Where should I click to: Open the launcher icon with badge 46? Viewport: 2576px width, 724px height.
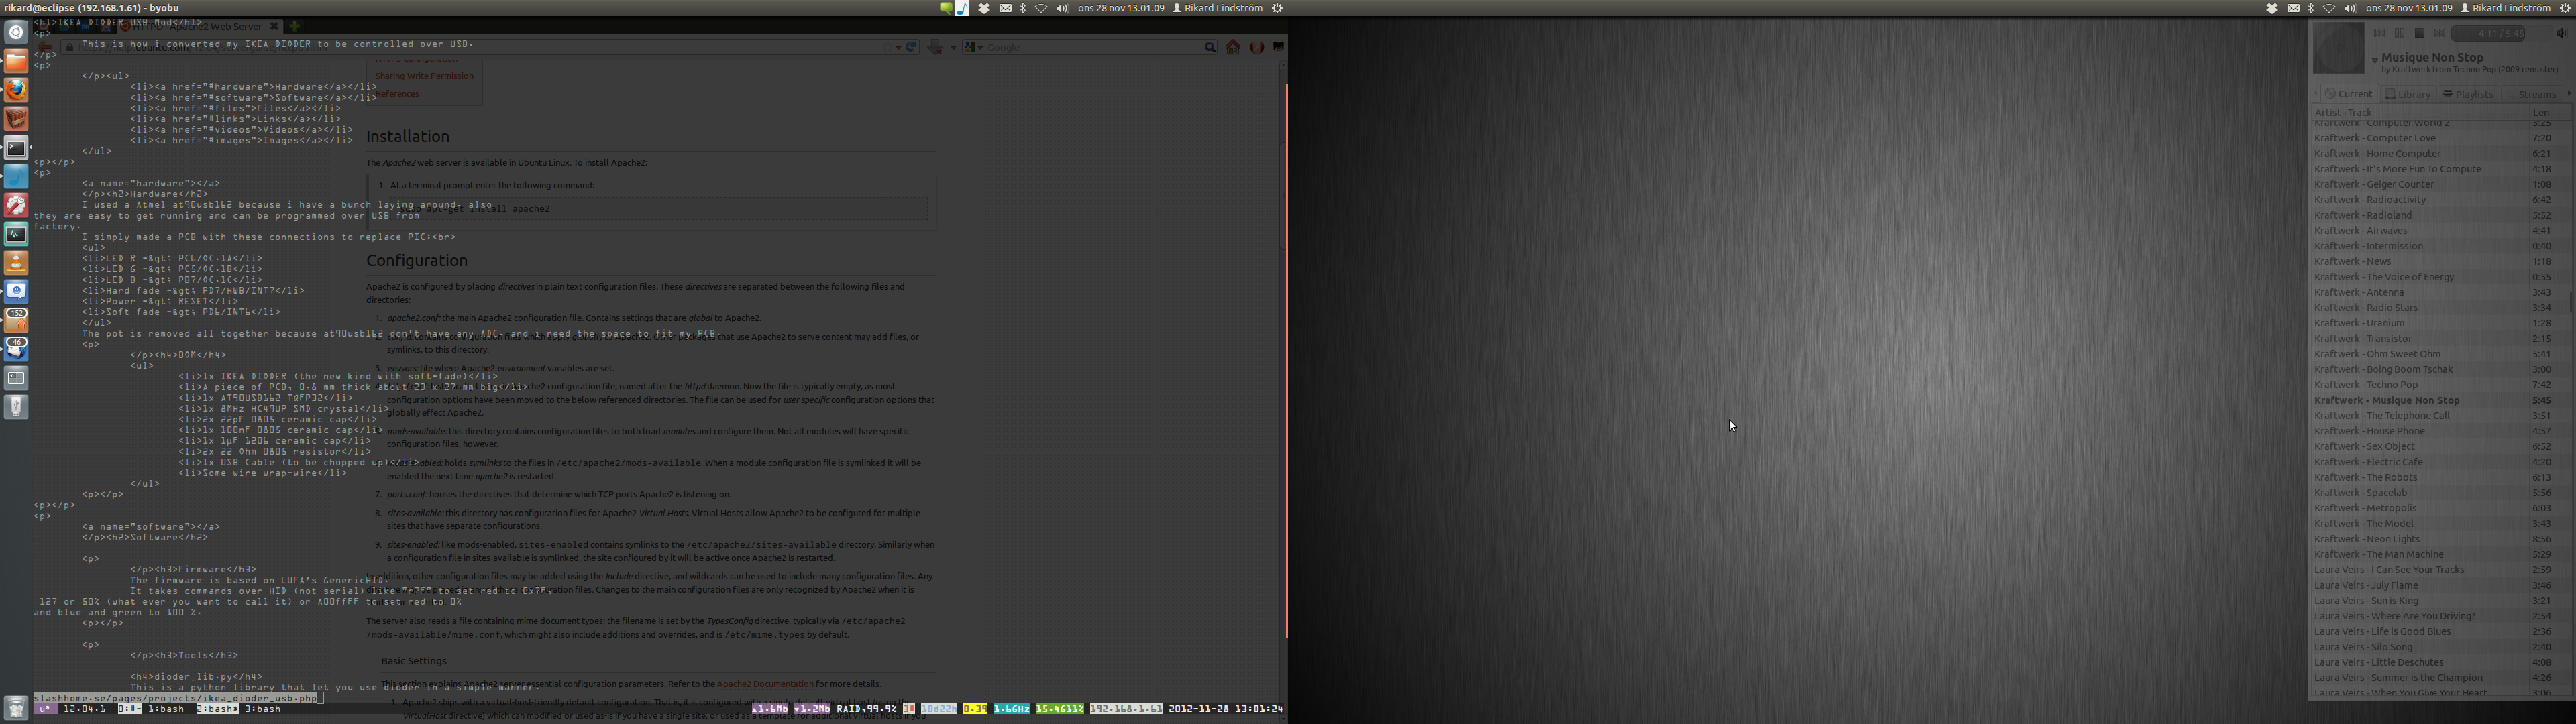[x=16, y=349]
